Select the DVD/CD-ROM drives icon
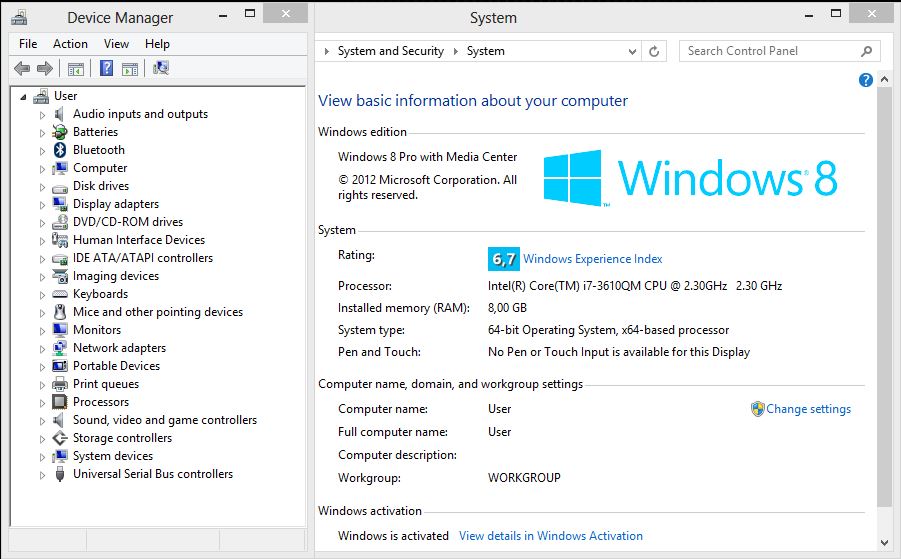The image size is (901, 559). pyautogui.click(x=60, y=222)
